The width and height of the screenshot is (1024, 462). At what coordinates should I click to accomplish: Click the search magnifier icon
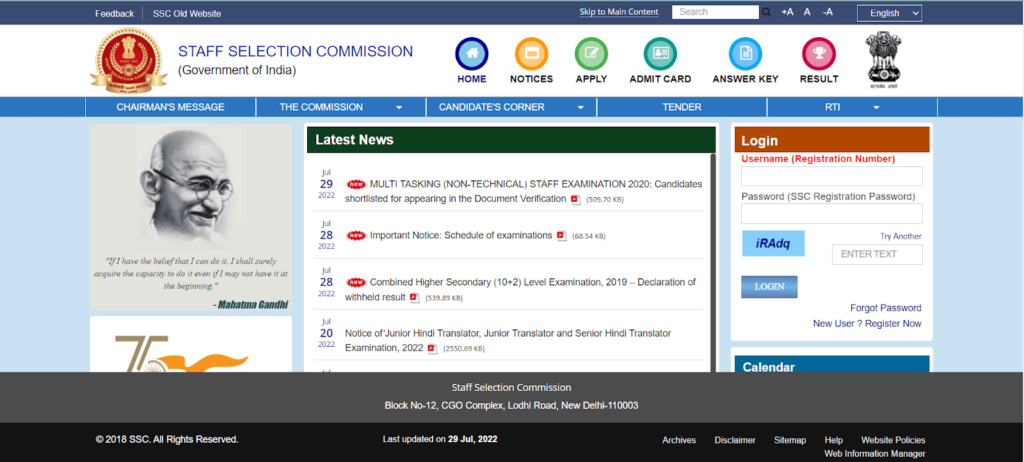[x=766, y=13]
